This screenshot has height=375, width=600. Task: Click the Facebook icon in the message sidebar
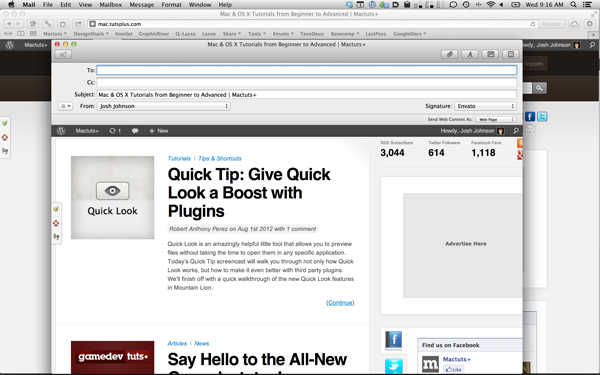click(x=393, y=340)
